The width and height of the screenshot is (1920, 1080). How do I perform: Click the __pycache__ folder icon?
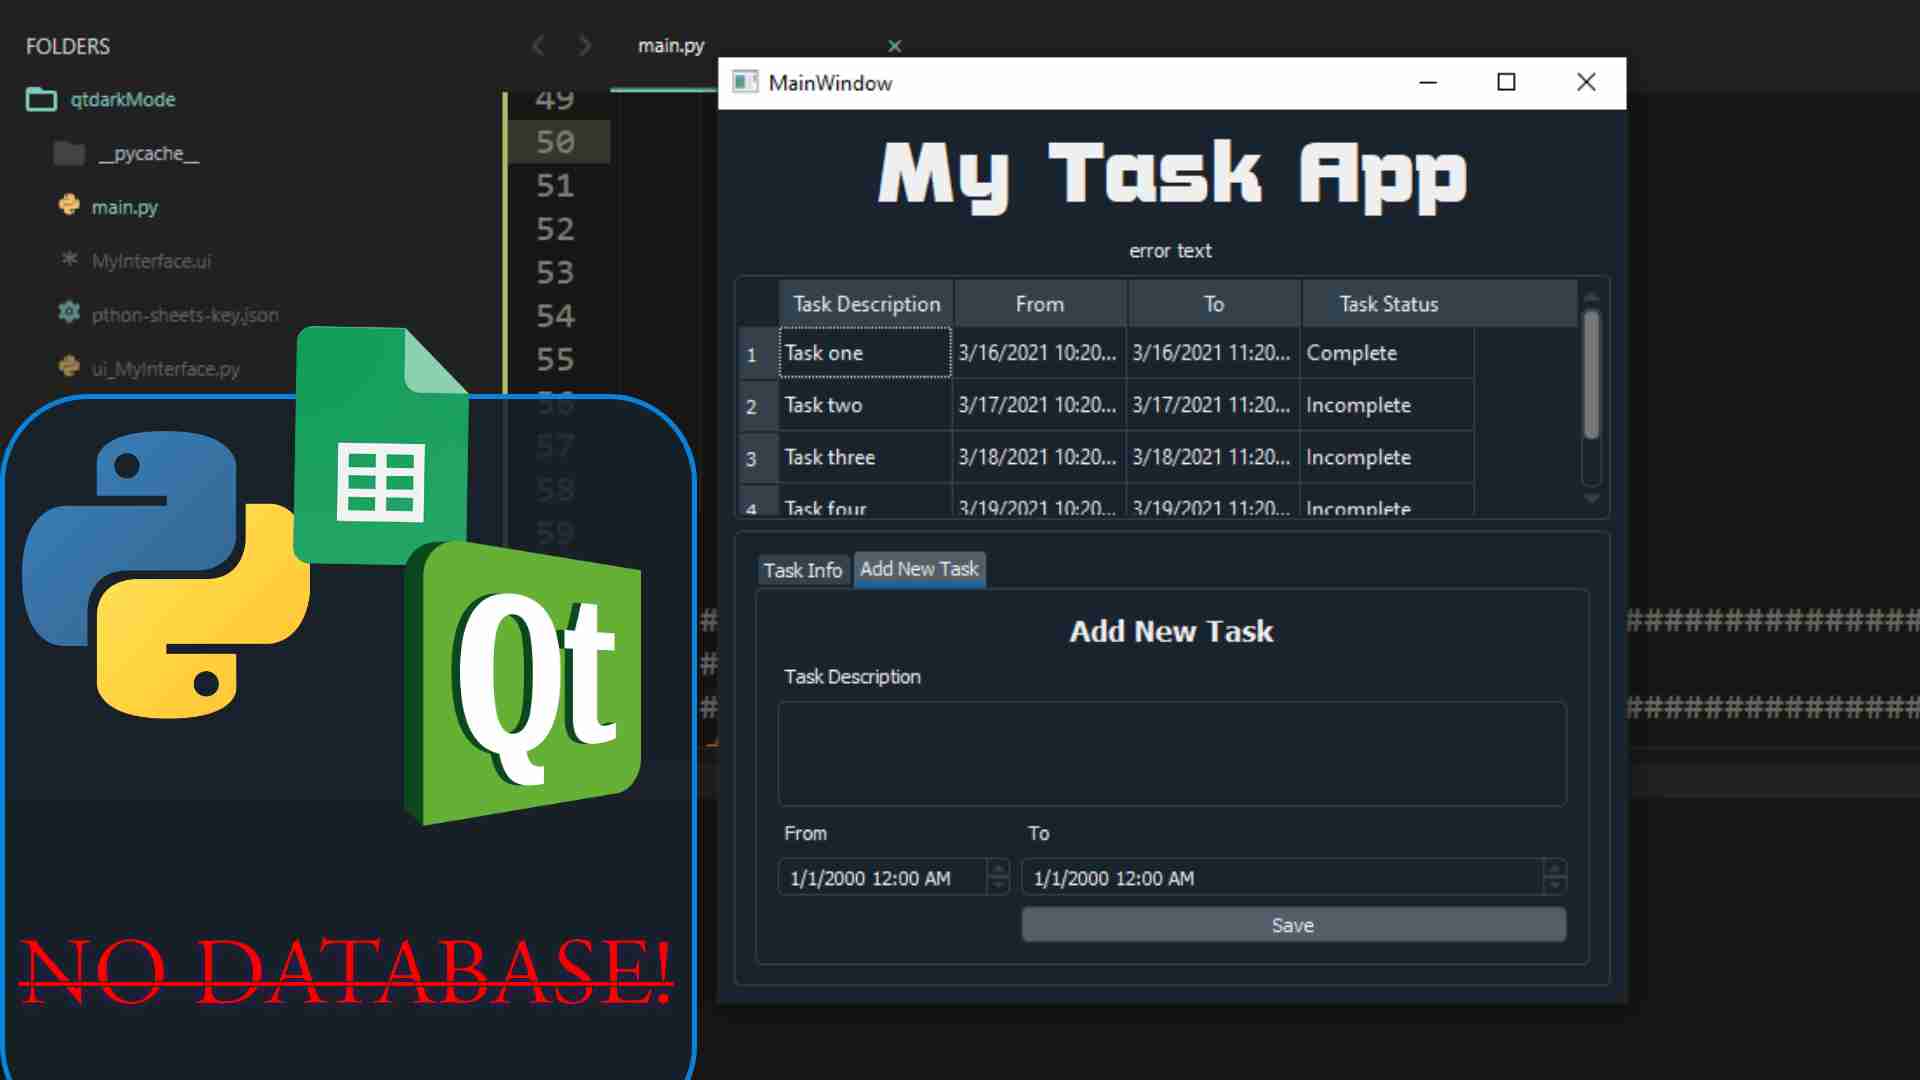tap(69, 153)
